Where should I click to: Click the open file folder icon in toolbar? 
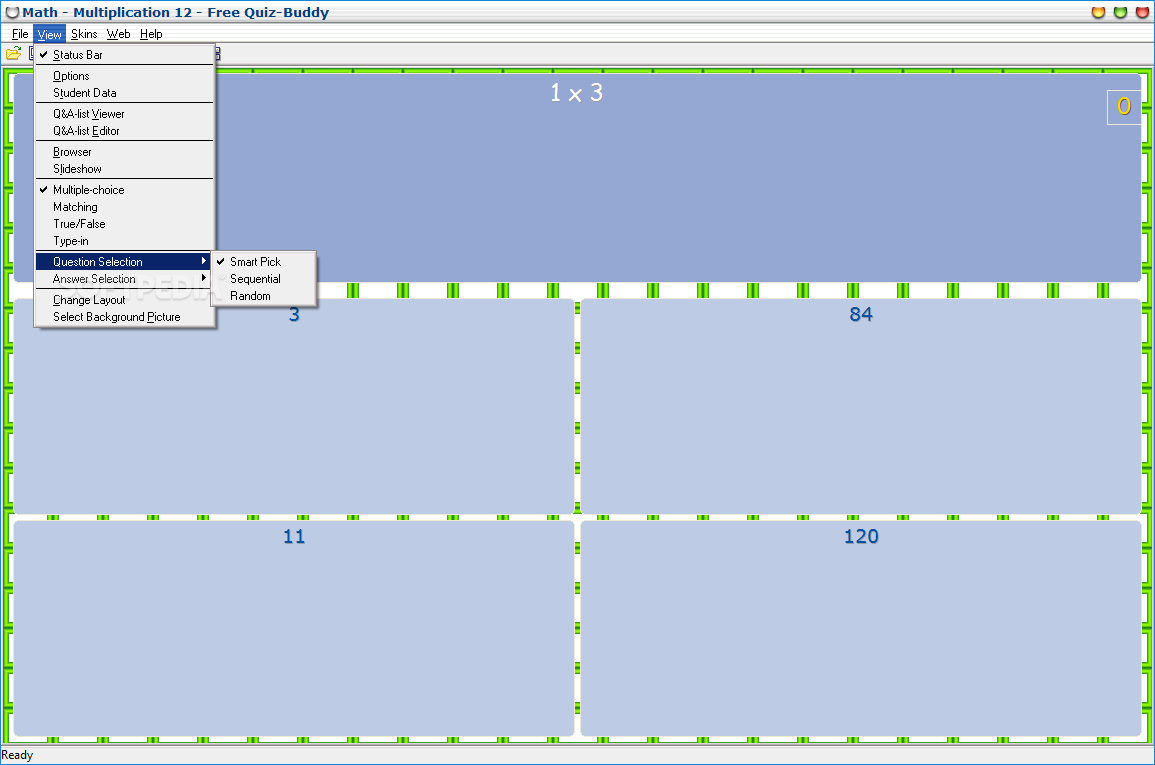pos(13,54)
